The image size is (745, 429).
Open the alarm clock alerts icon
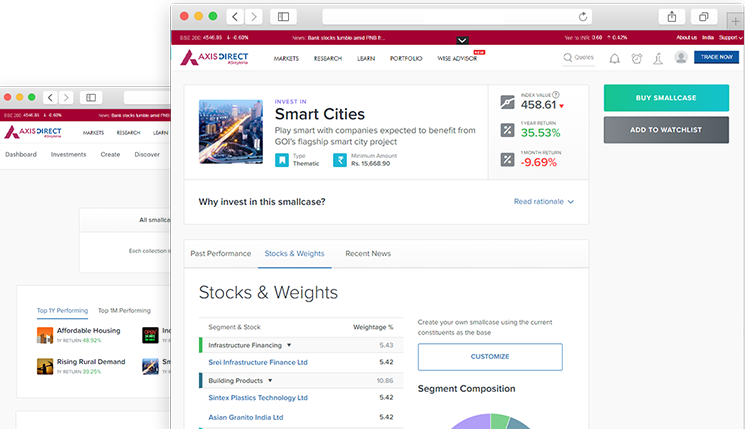[x=637, y=58]
